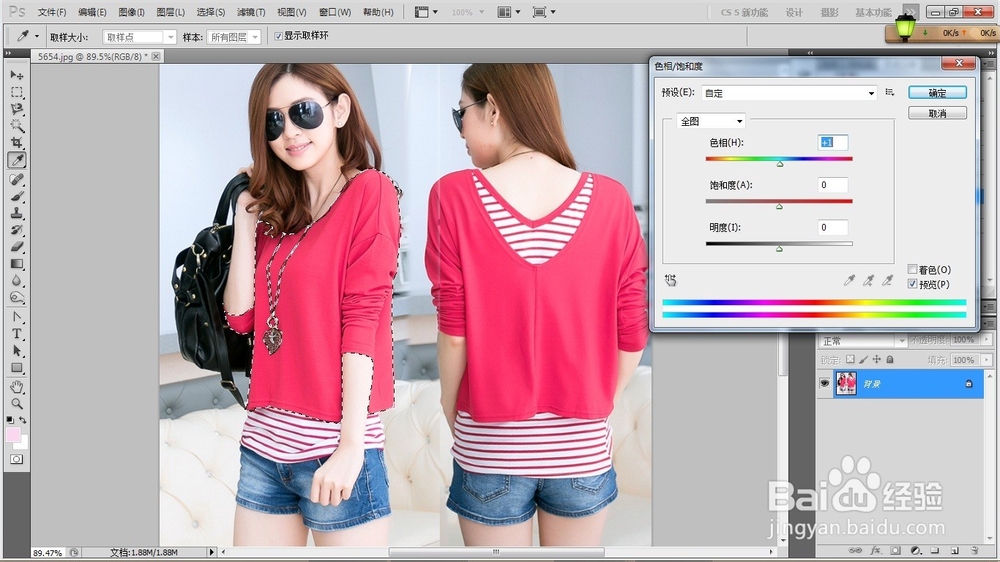Reset default foreground/background colors
Viewport: 1000px width, 562px height.
(10, 420)
